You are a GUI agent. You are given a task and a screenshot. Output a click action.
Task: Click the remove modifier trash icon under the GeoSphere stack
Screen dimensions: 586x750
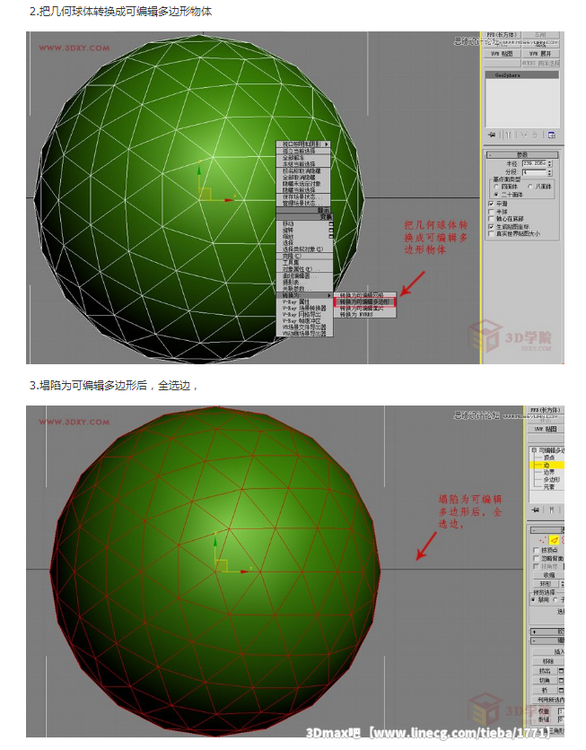(535, 135)
